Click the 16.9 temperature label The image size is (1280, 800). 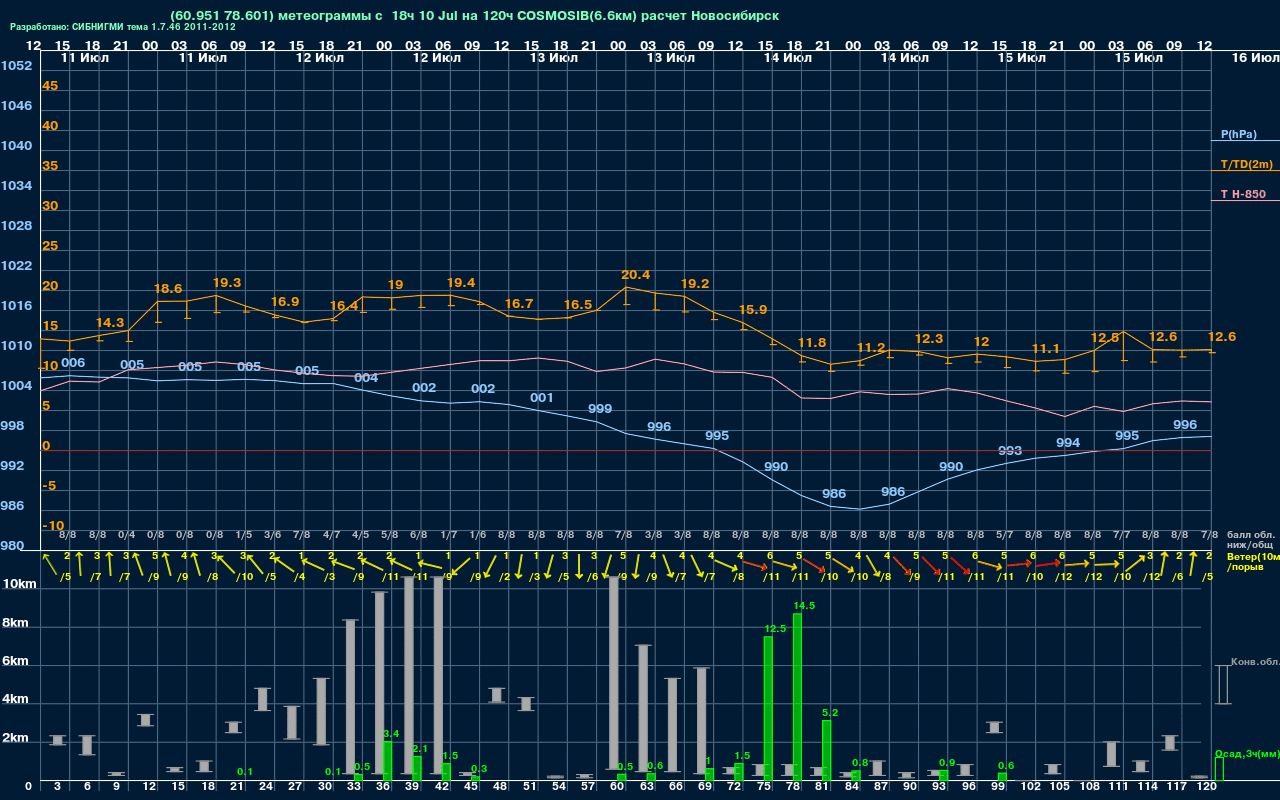point(285,301)
